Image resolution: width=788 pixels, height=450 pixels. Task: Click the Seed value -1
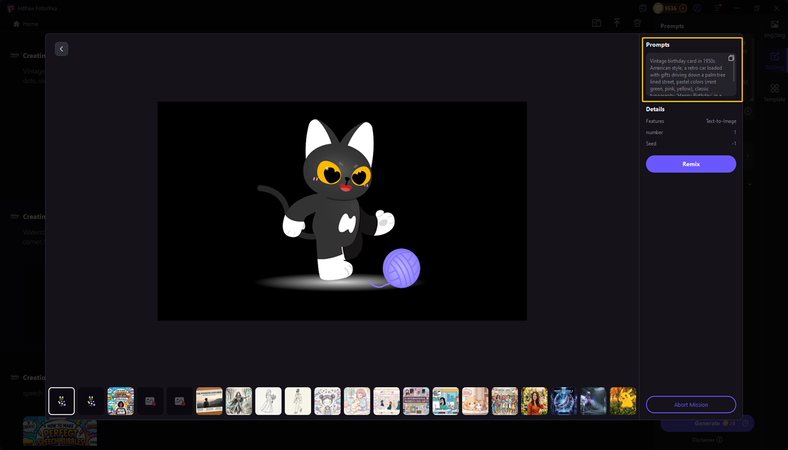coord(734,144)
